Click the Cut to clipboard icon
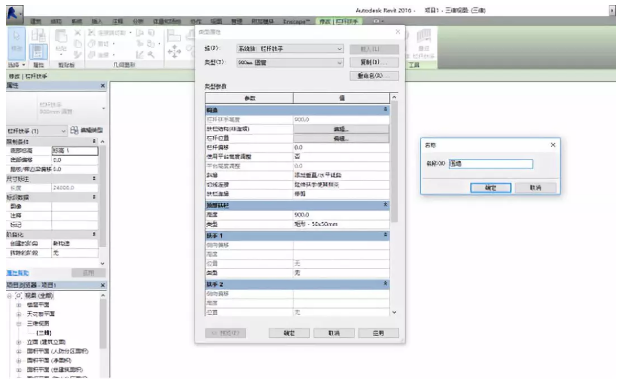Screen dimensions: 622x386 pyautogui.click(x=78, y=33)
